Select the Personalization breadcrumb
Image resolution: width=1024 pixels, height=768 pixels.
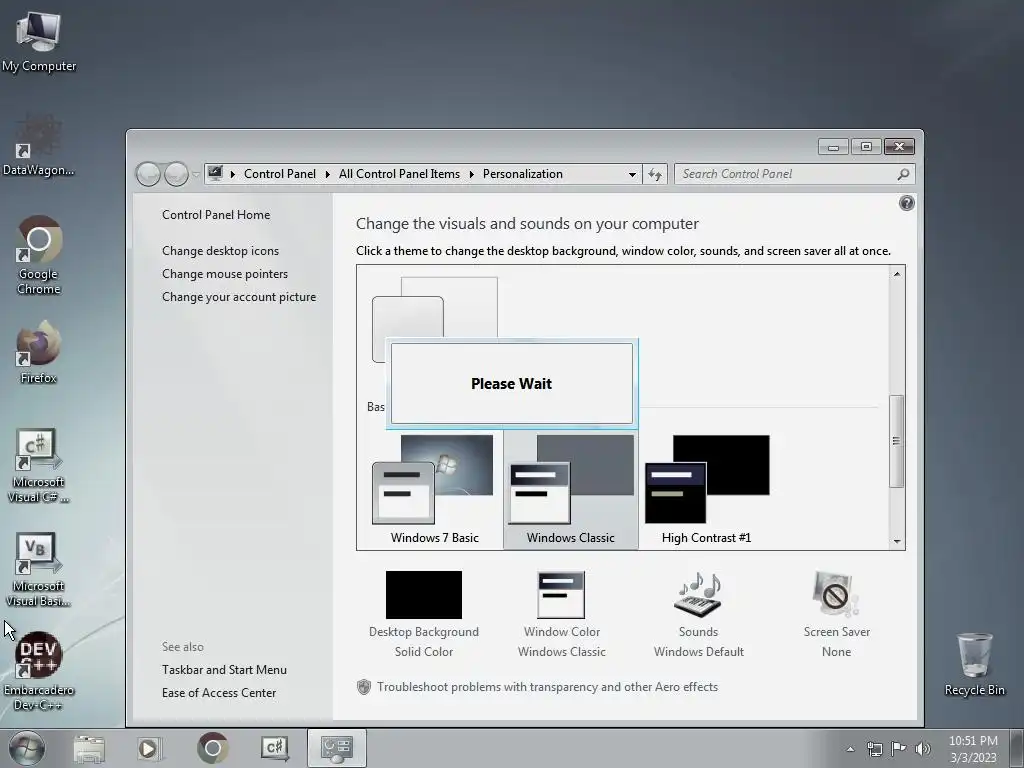click(522, 174)
